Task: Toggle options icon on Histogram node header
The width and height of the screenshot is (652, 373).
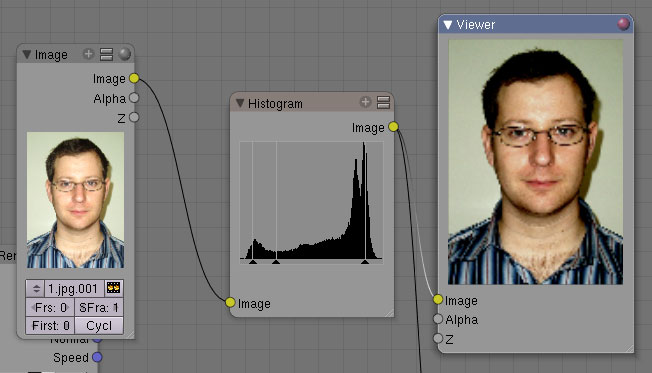Action: tap(383, 102)
